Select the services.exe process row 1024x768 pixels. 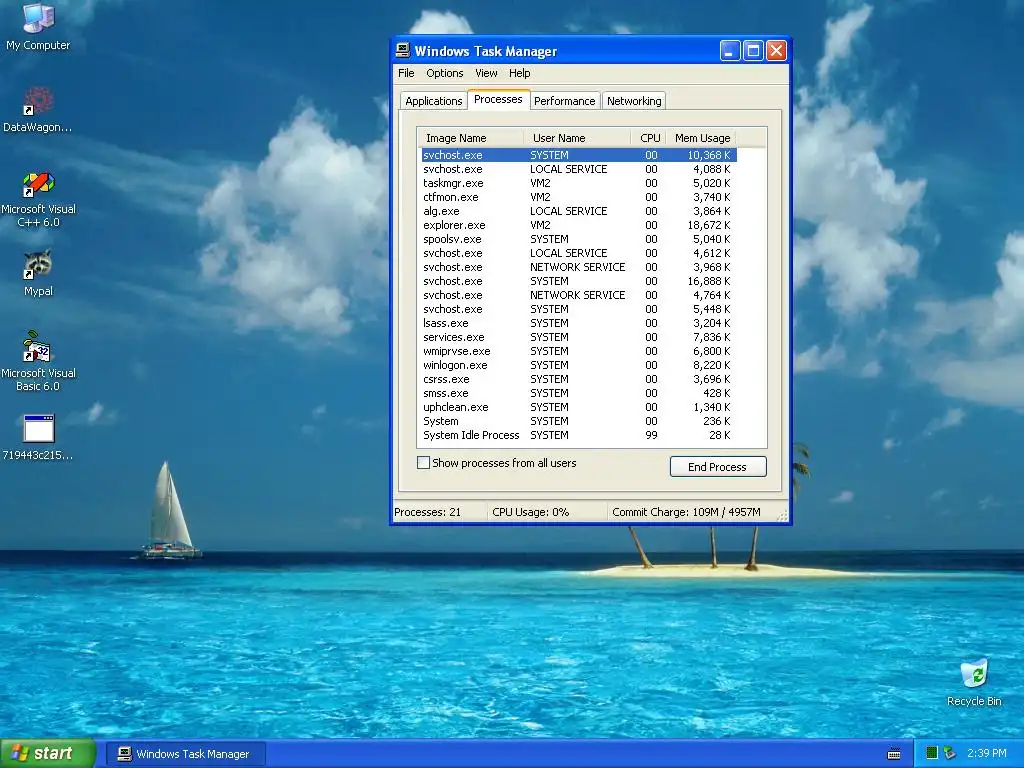pos(579,337)
